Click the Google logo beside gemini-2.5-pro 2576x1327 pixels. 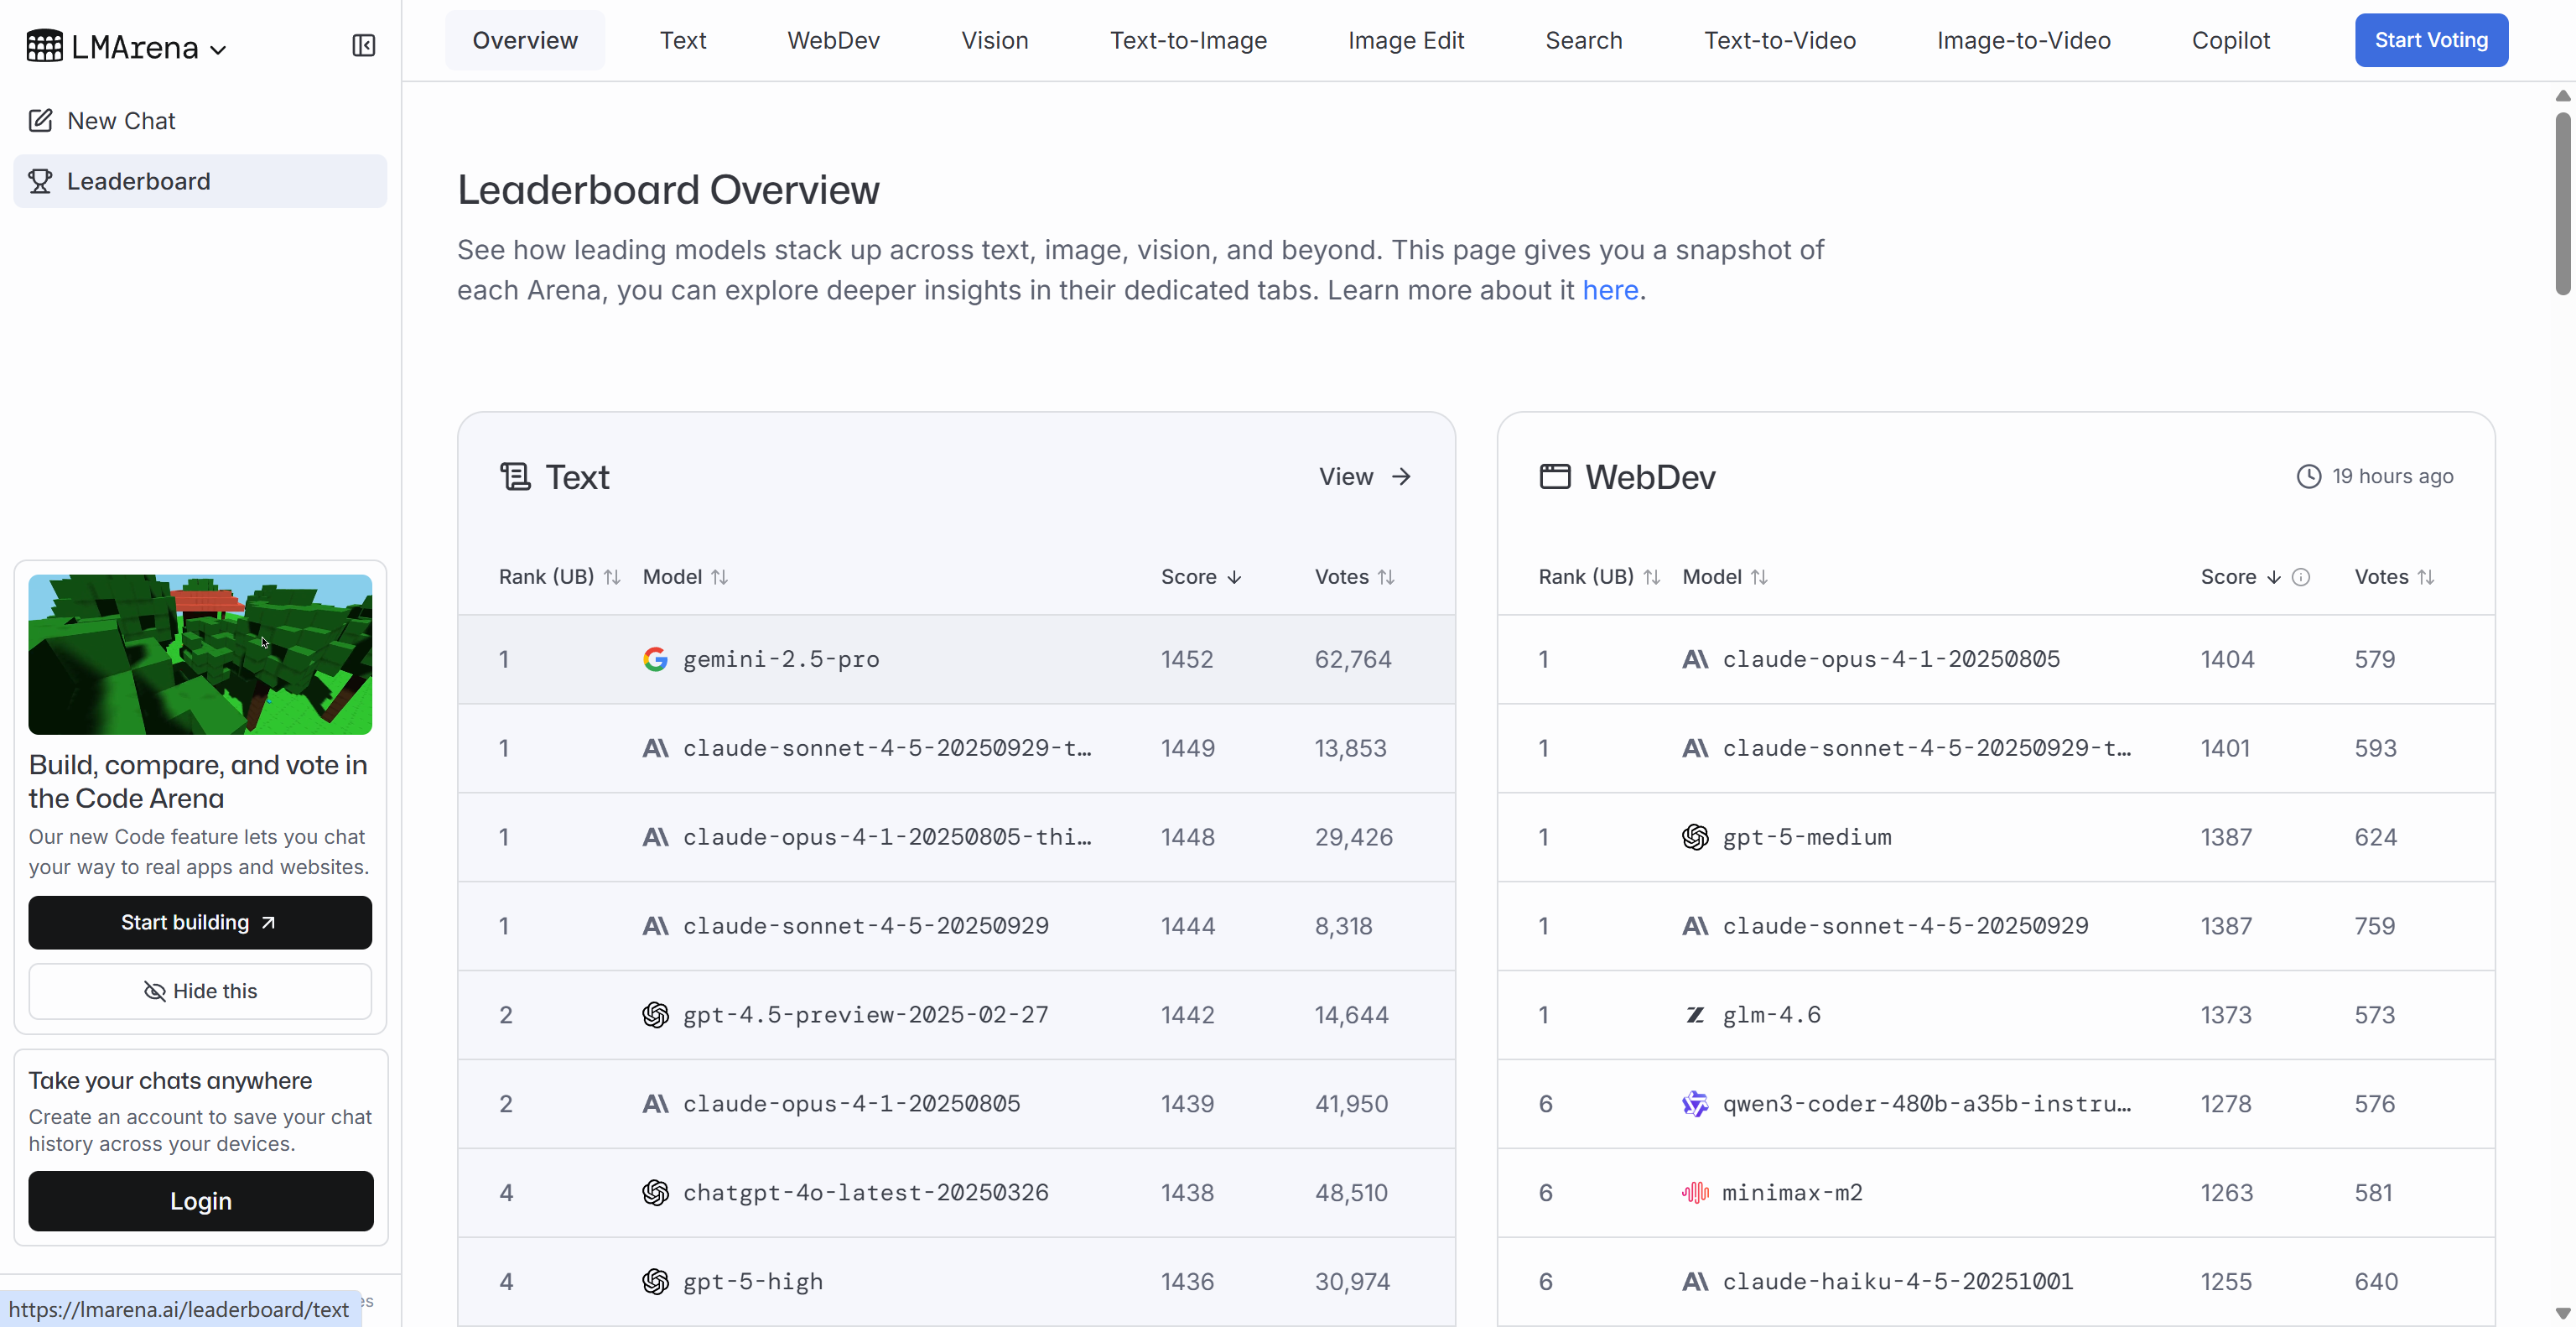click(x=655, y=659)
